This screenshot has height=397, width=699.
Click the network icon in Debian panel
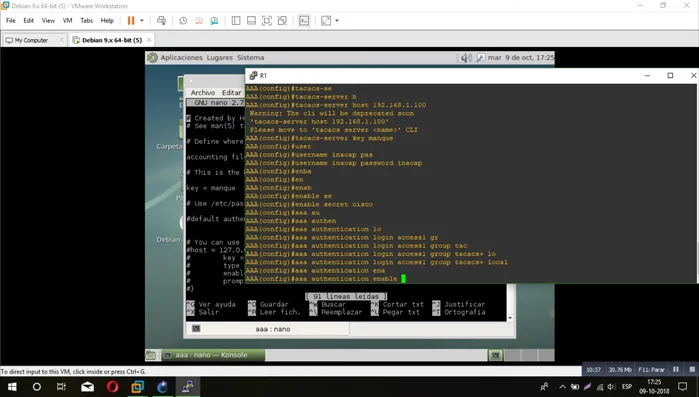click(x=481, y=57)
